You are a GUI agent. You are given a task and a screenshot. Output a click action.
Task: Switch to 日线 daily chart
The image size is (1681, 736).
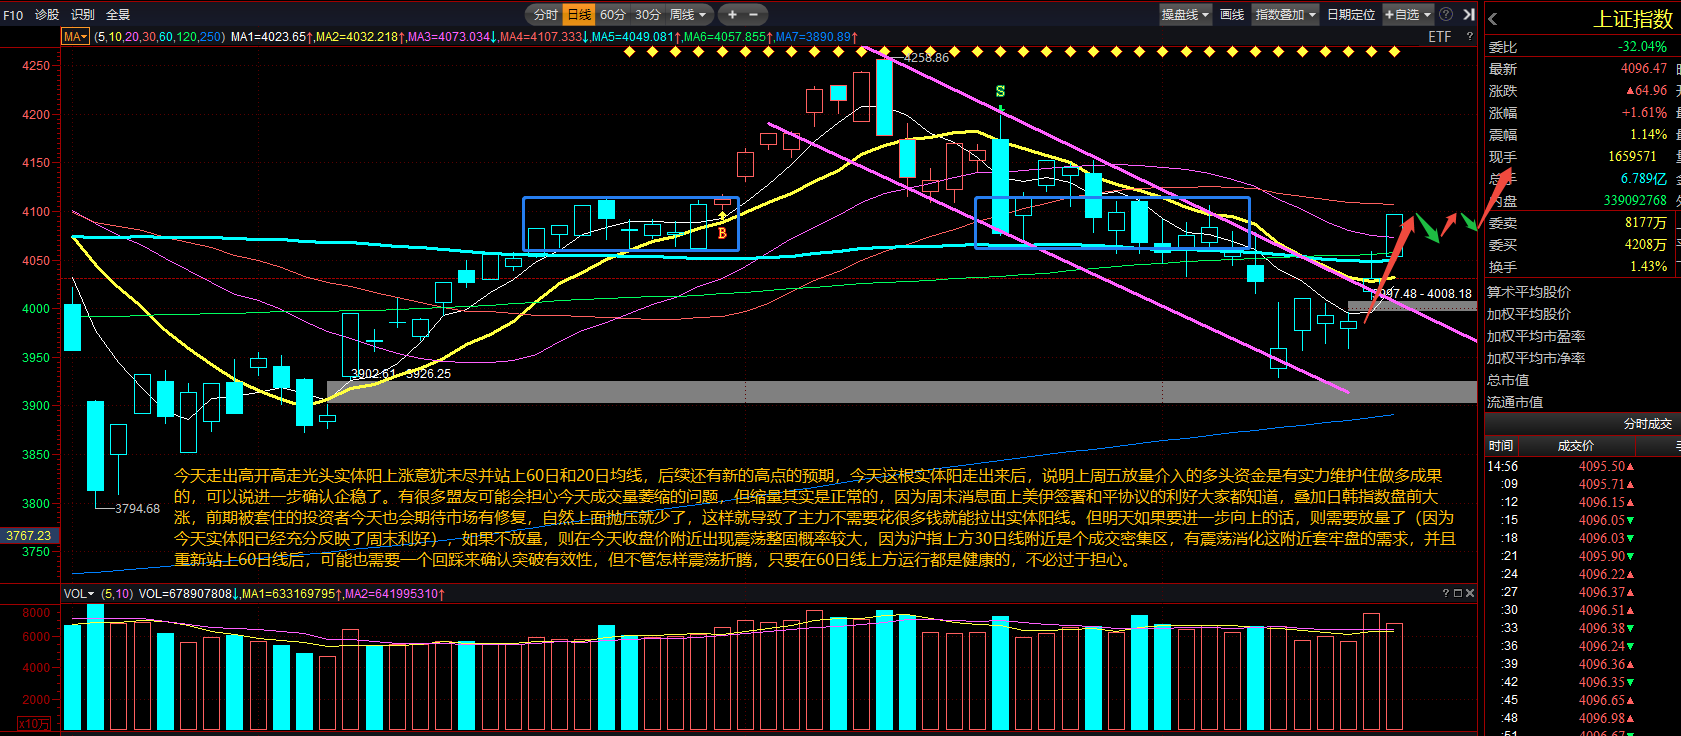[x=579, y=14]
